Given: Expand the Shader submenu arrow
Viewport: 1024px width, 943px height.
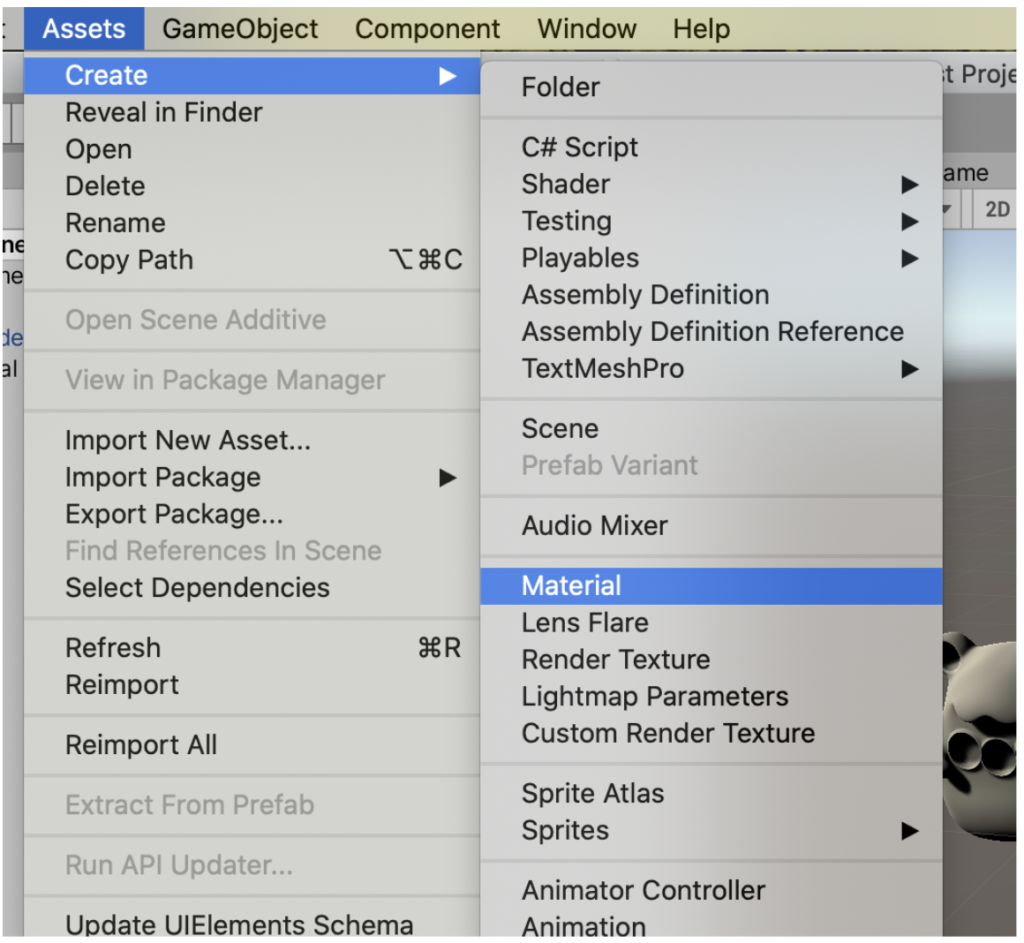Looking at the screenshot, I should (909, 185).
